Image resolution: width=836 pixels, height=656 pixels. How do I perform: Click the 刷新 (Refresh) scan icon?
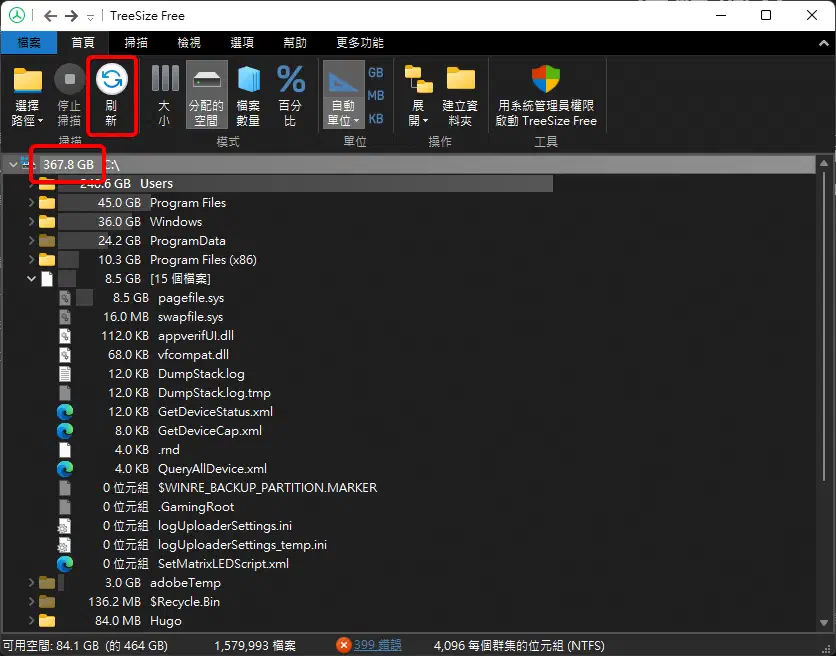click(111, 80)
